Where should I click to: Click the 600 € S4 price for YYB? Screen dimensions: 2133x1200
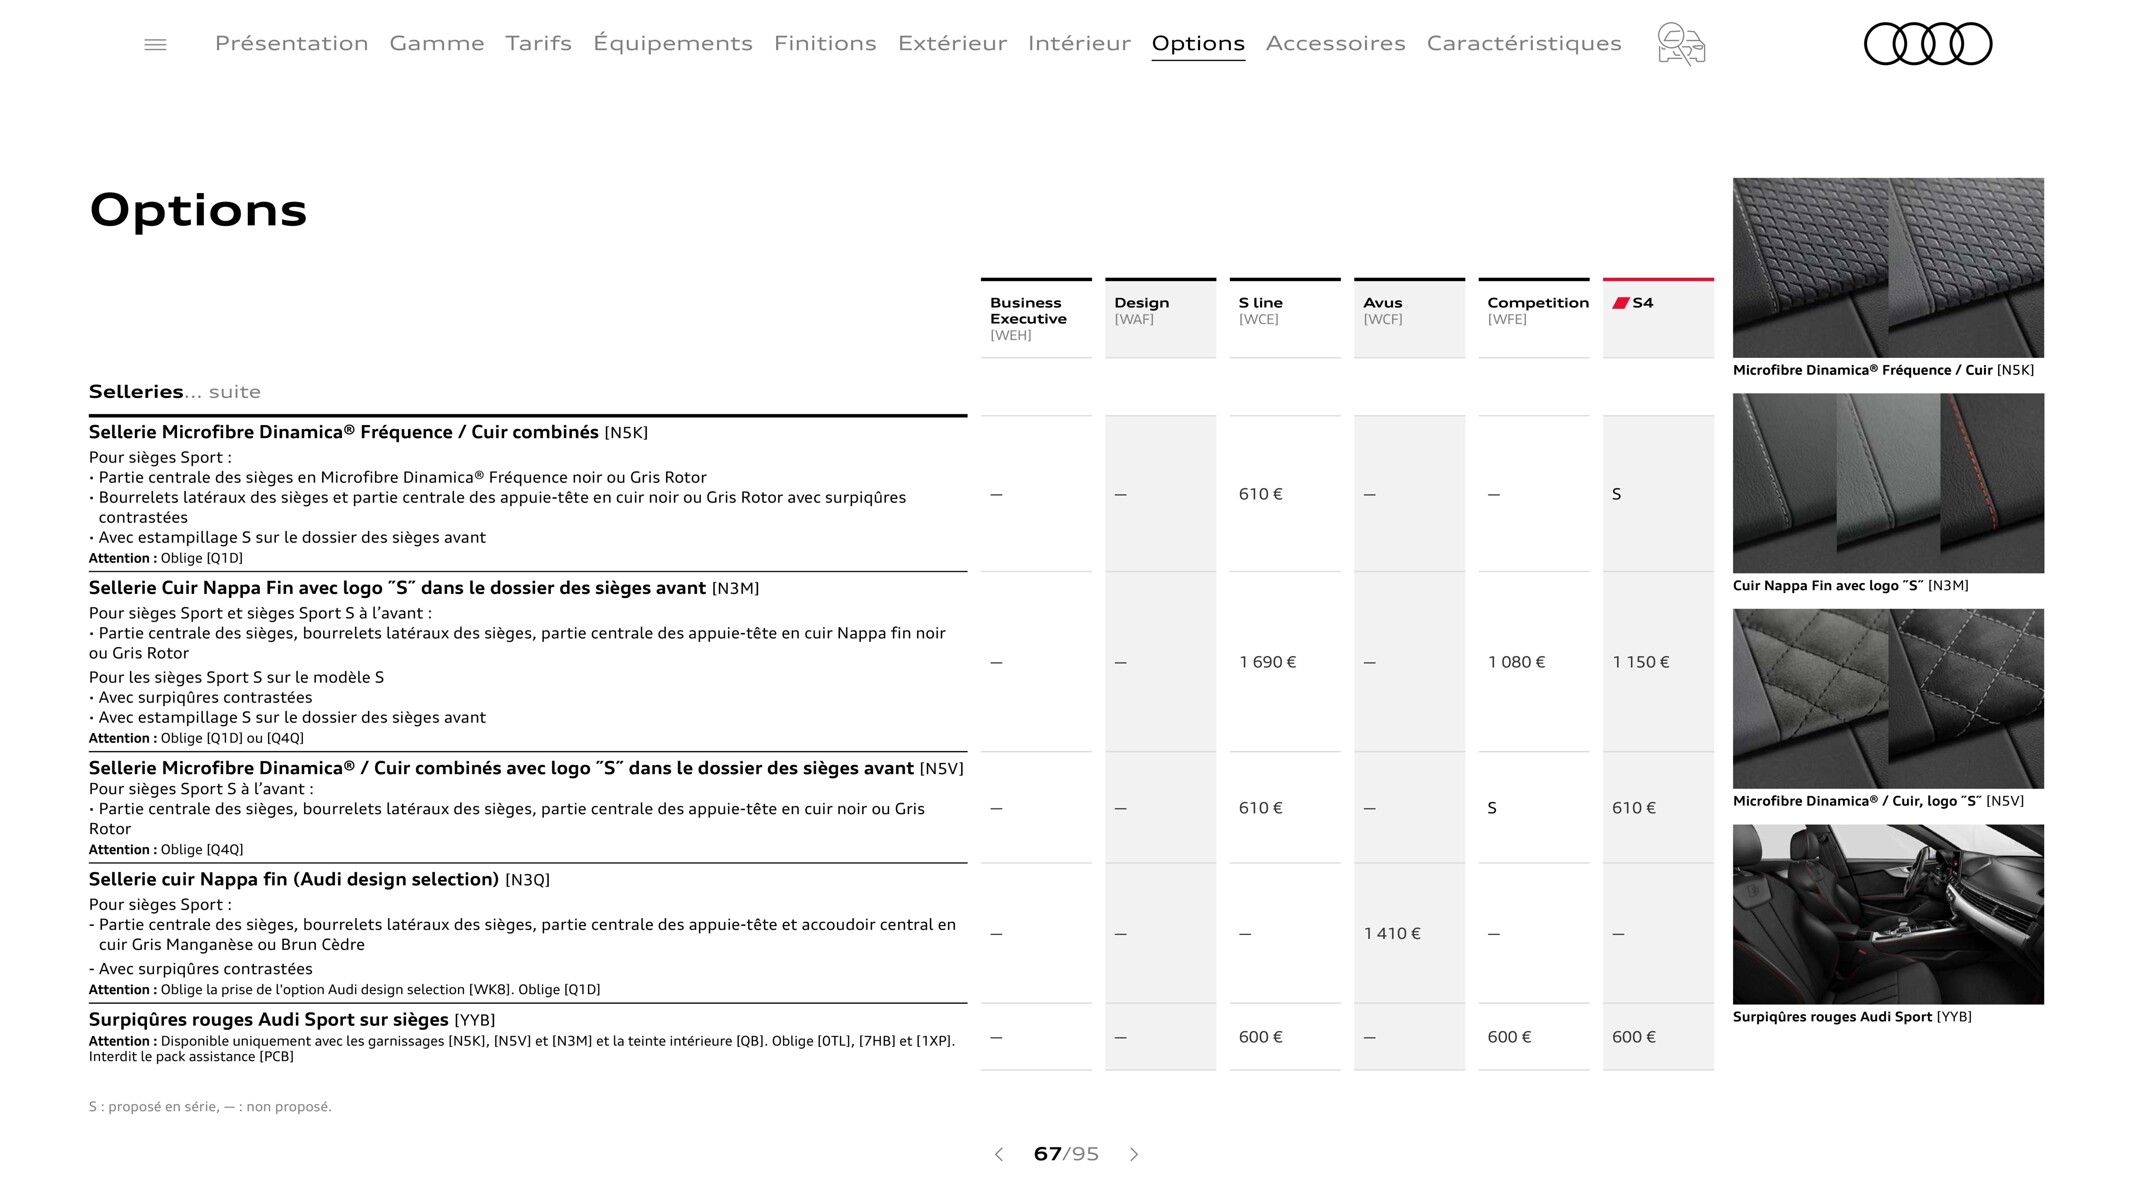click(x=1634, y=1037)
